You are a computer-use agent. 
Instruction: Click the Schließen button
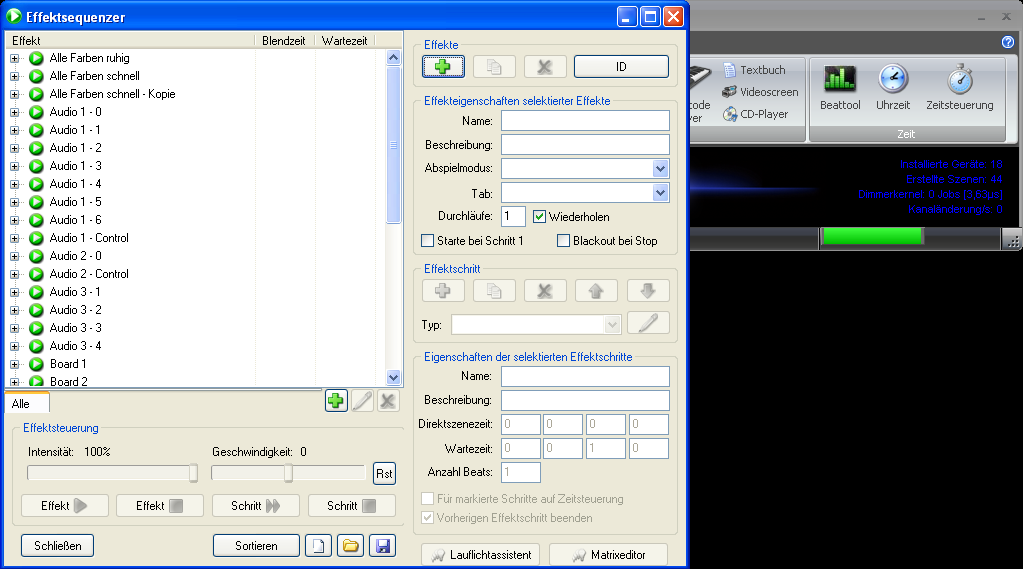[57, 546]
